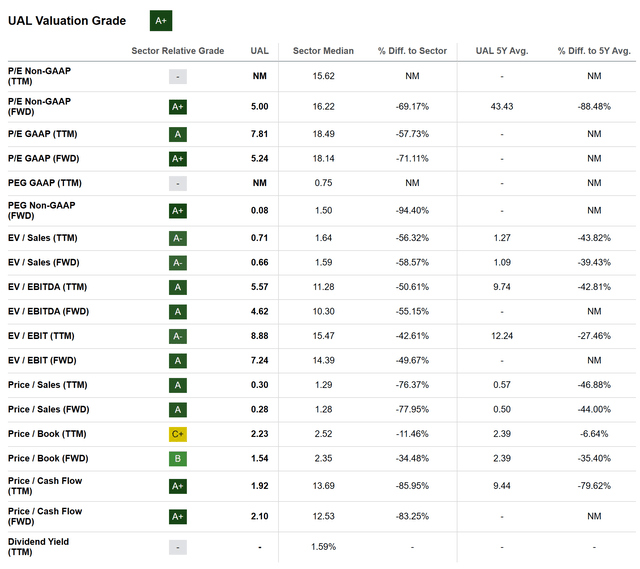The height and width of the screenshot is (569, 640).
Task: Click the A+ overall UAL Valuation Grade badge
Action: point(161,21)
